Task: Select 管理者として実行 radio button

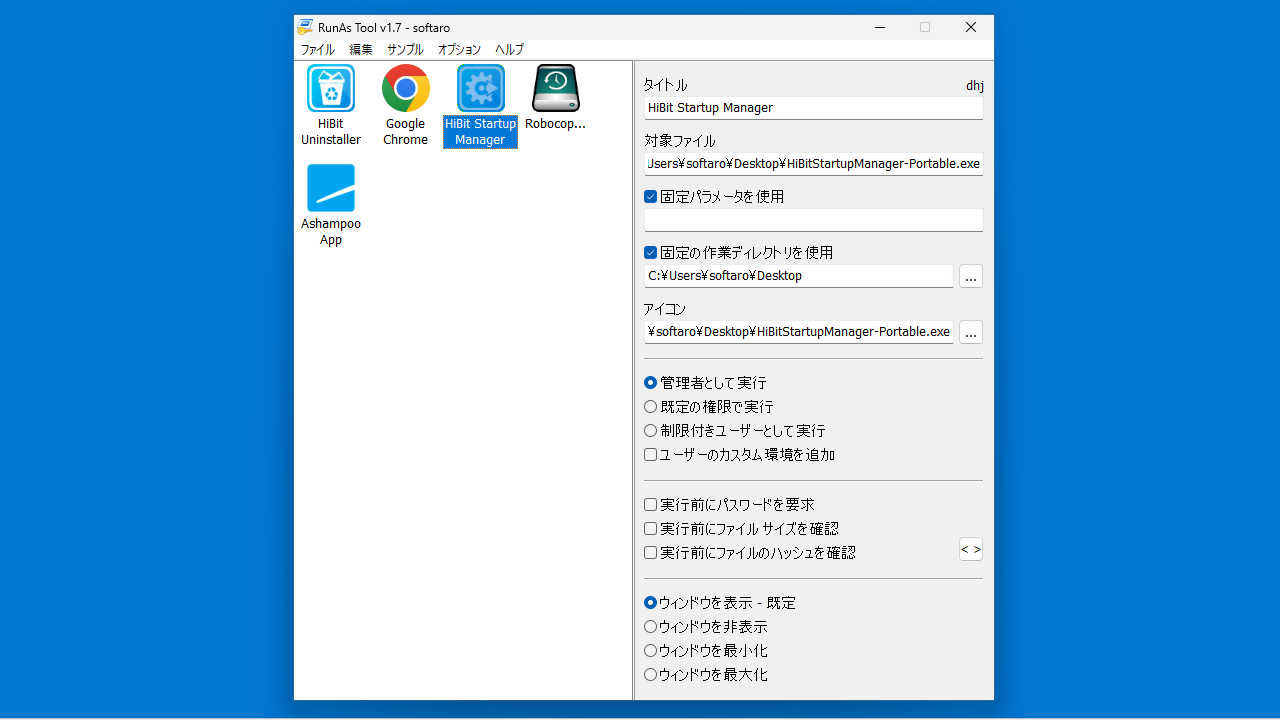Action: pyautogui.click(x=651, y=383)
